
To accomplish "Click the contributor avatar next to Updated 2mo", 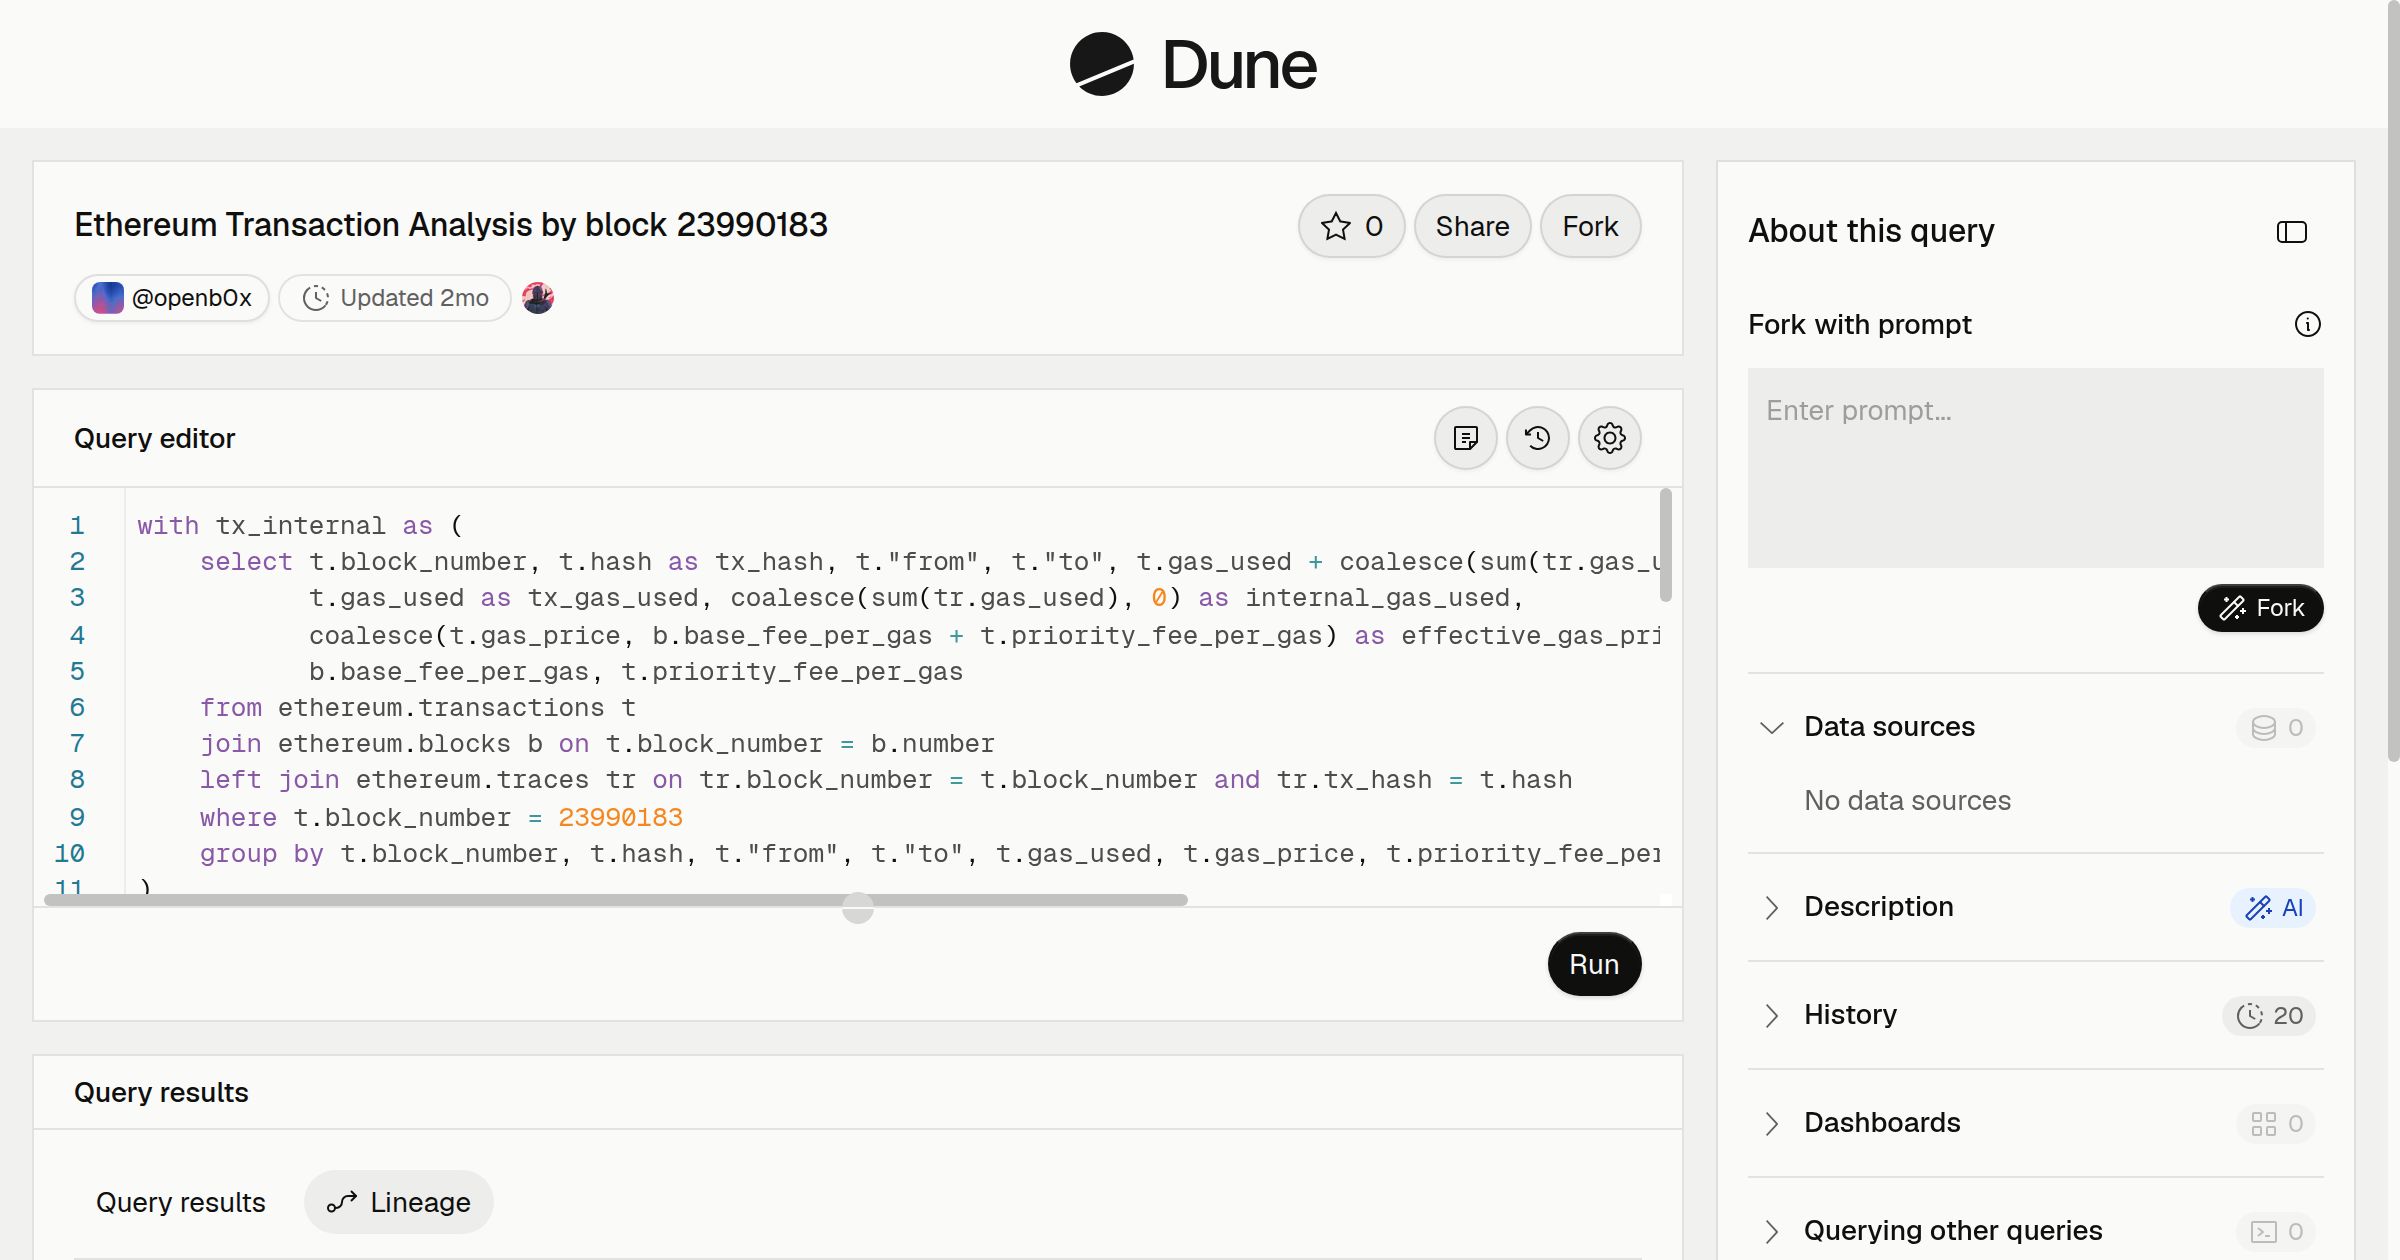I will 538,298.
